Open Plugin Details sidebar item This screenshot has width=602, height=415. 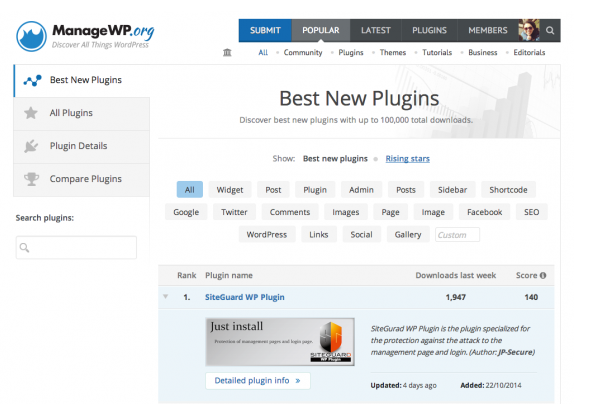(82, 146)
